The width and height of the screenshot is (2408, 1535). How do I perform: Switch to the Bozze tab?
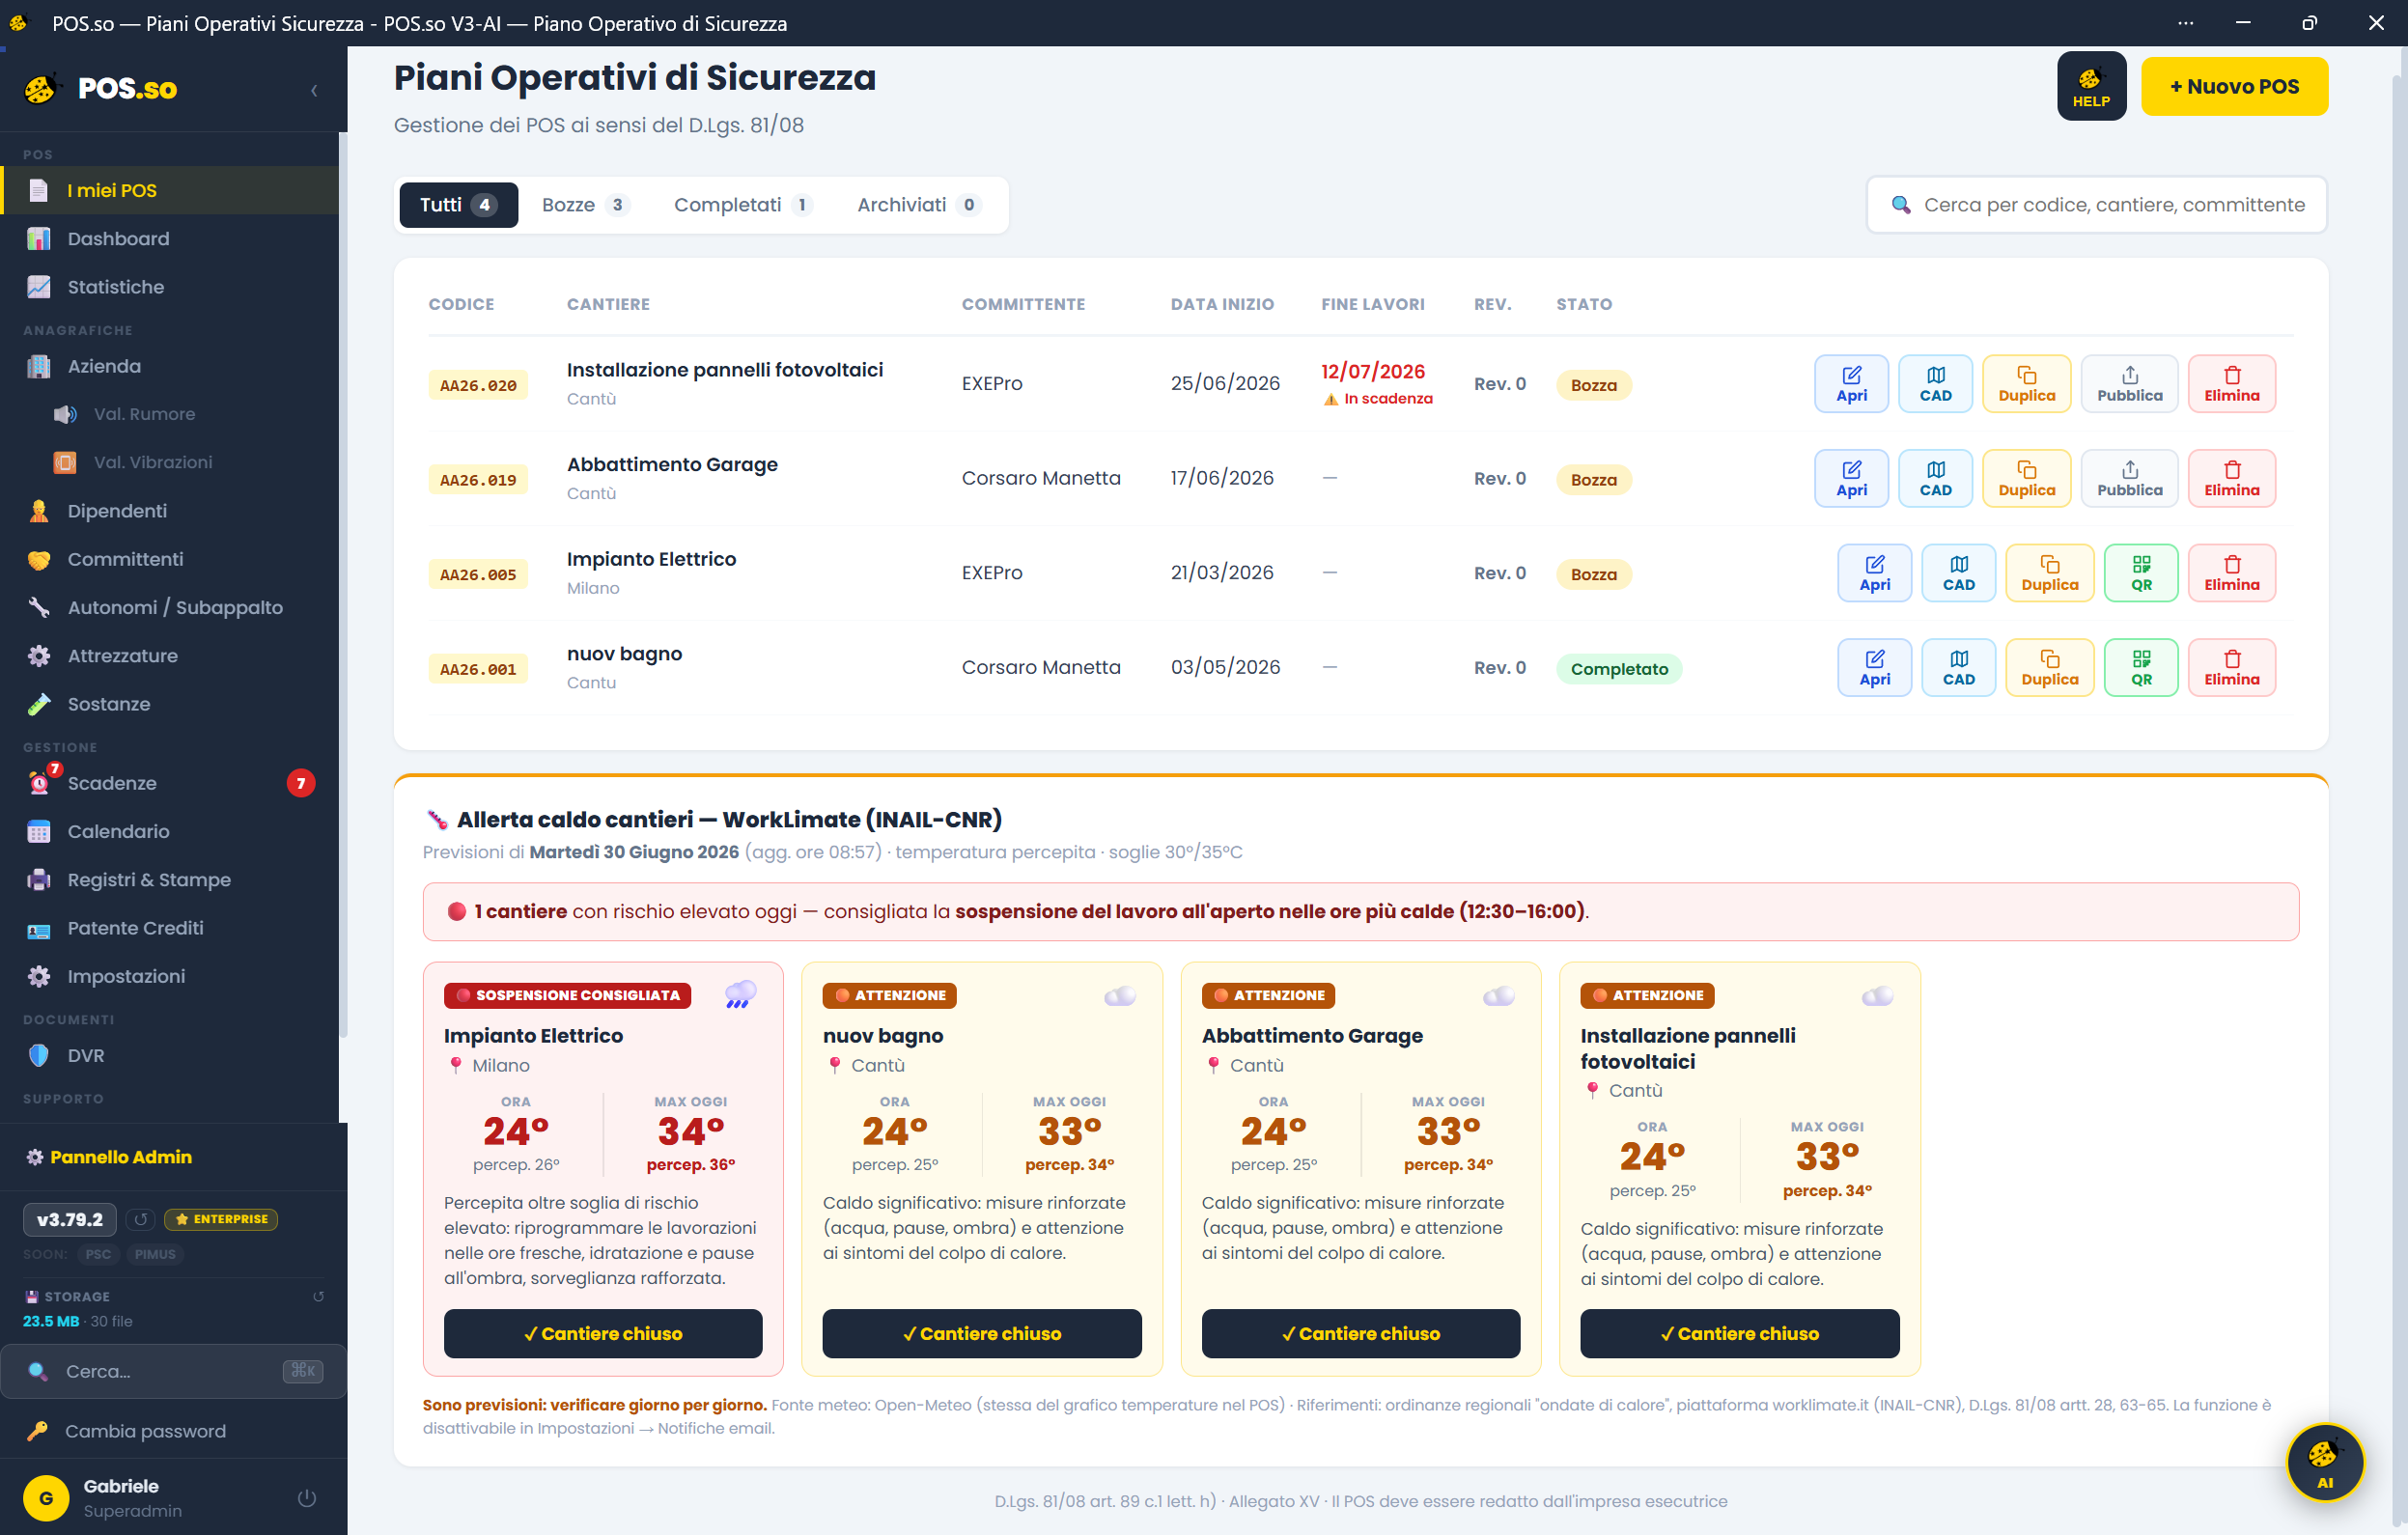point(586,205)
